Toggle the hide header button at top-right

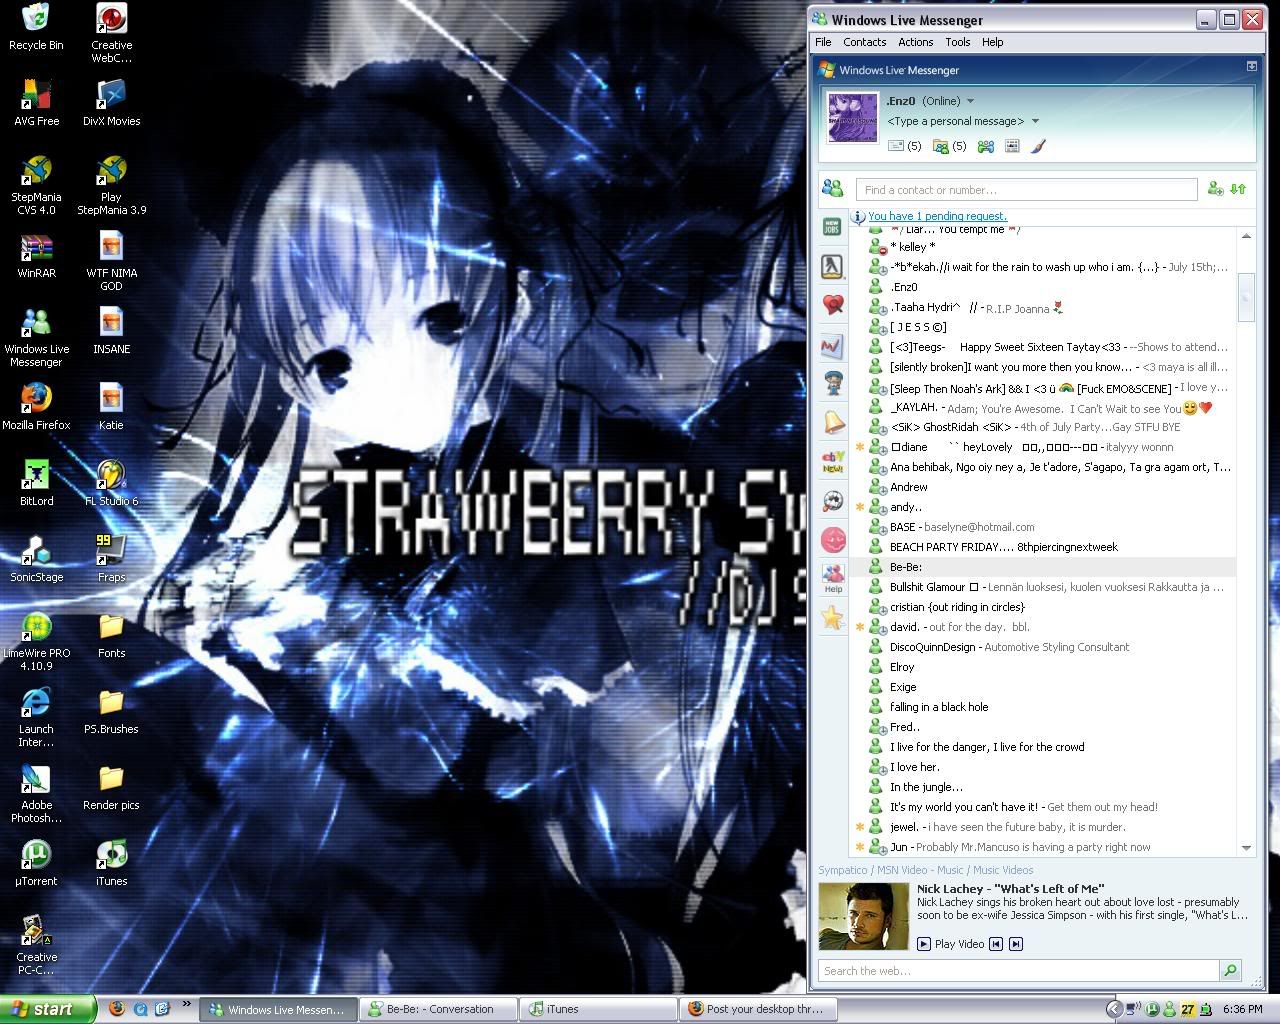point(1251,66)
